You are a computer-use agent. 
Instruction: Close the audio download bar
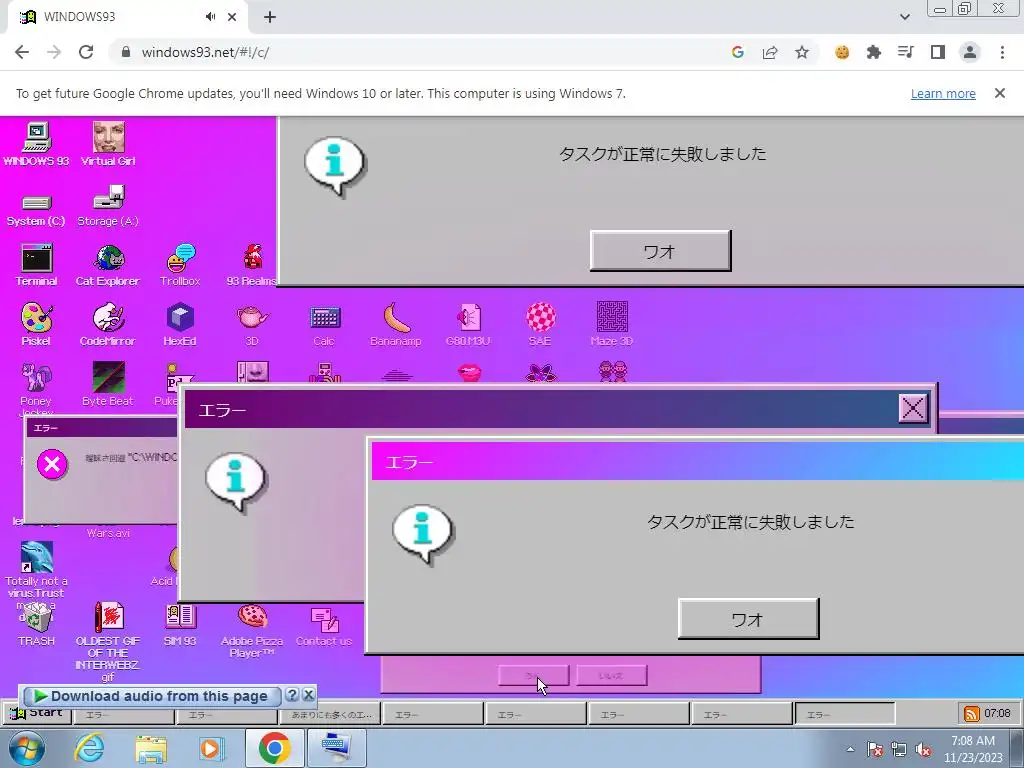coord(309,695)
